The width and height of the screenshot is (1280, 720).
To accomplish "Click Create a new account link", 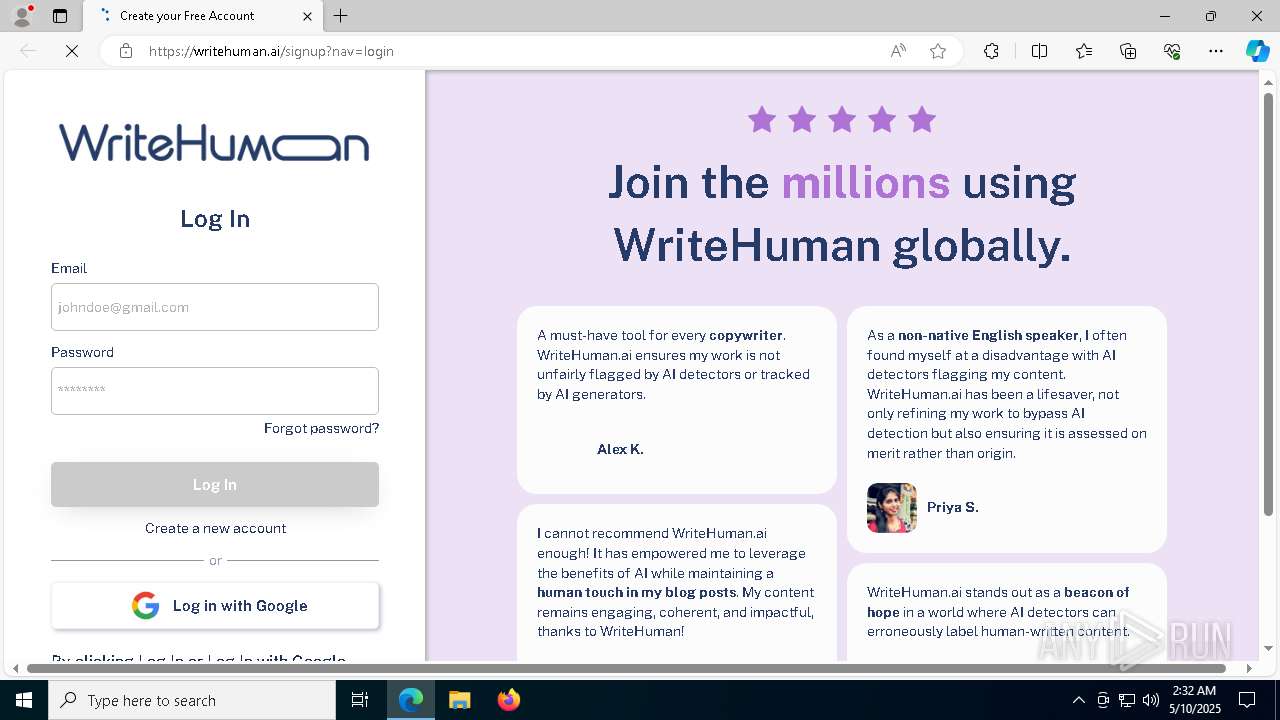I will click(215, 528).
